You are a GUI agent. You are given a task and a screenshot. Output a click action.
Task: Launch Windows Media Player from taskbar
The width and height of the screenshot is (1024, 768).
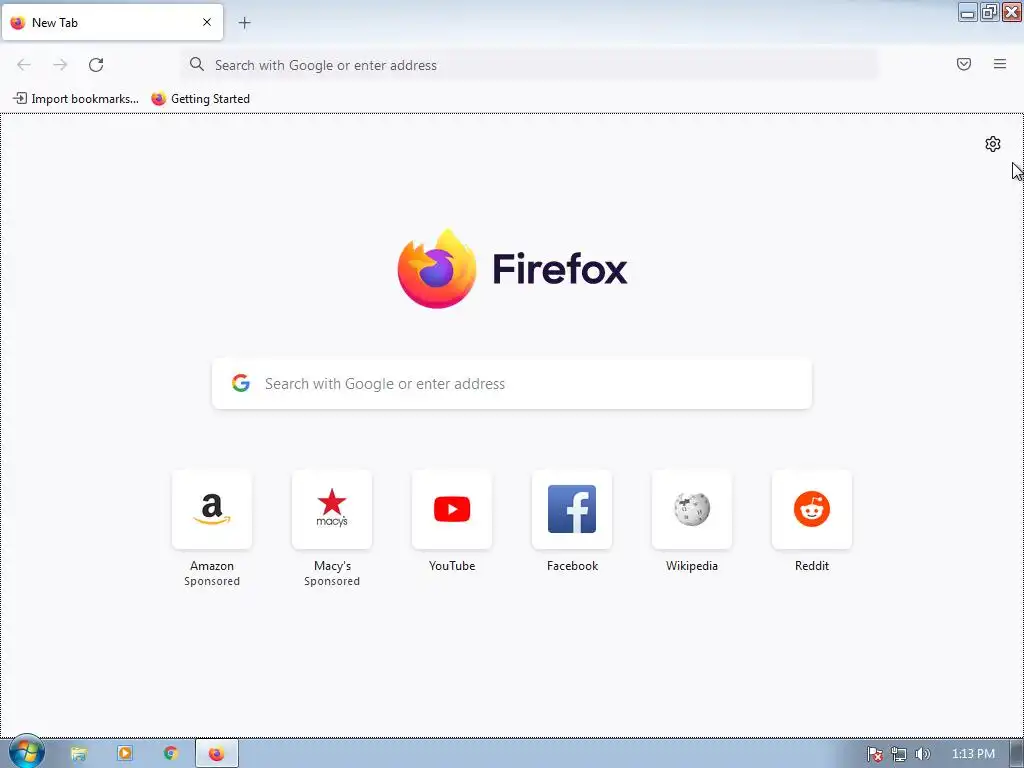click(x=125, y=754)
